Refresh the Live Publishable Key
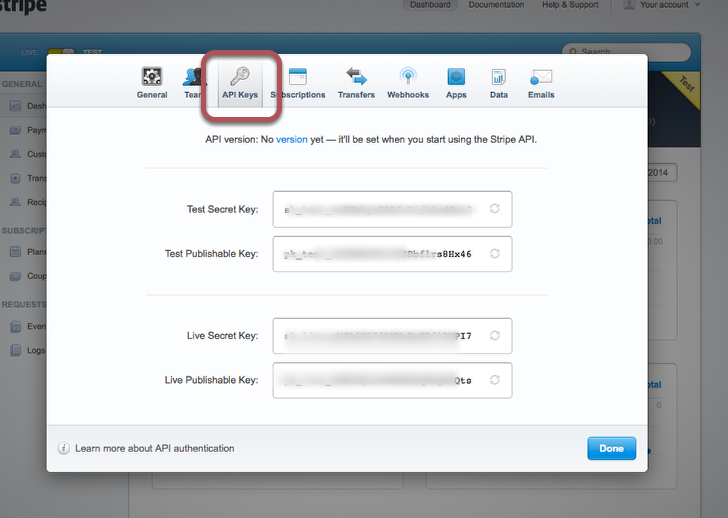 (x=494, y=380)
